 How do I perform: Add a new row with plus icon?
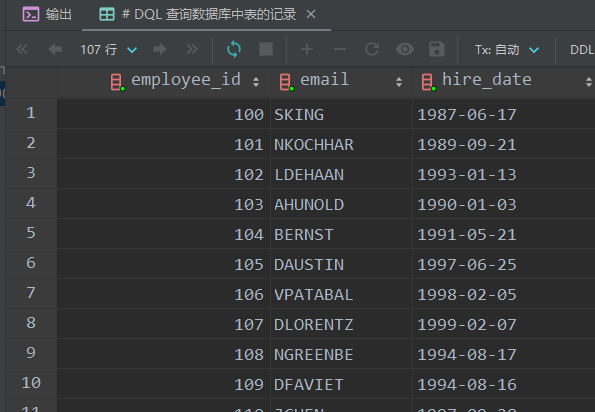pyautogui.click(x=307, y=49)
